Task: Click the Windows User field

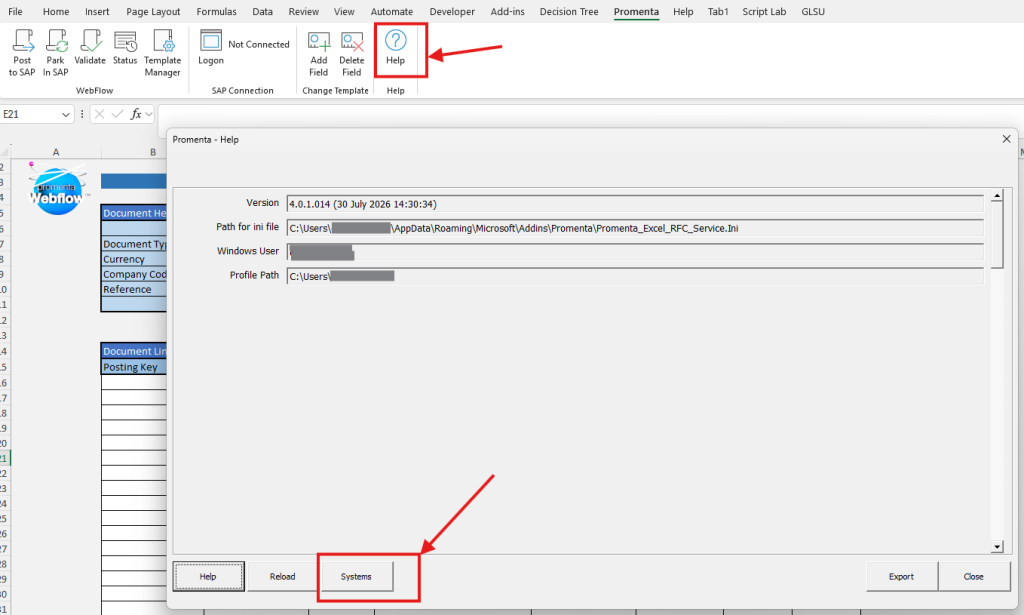Action: 635,252
